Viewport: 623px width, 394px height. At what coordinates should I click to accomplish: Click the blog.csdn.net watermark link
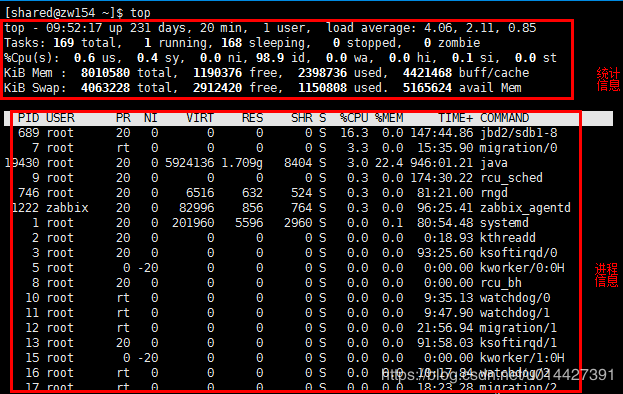pos(498,375)
